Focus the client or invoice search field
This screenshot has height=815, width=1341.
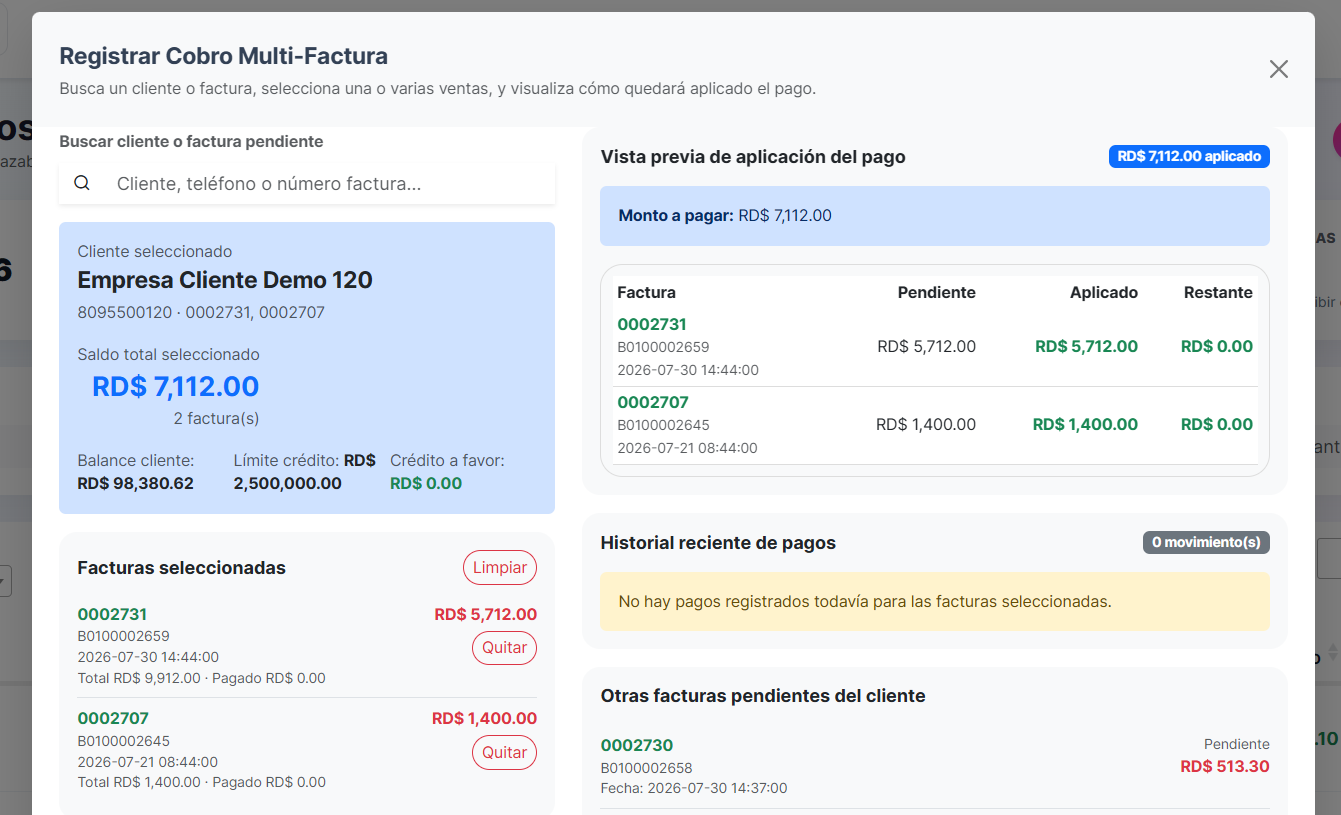coord(307,184)
